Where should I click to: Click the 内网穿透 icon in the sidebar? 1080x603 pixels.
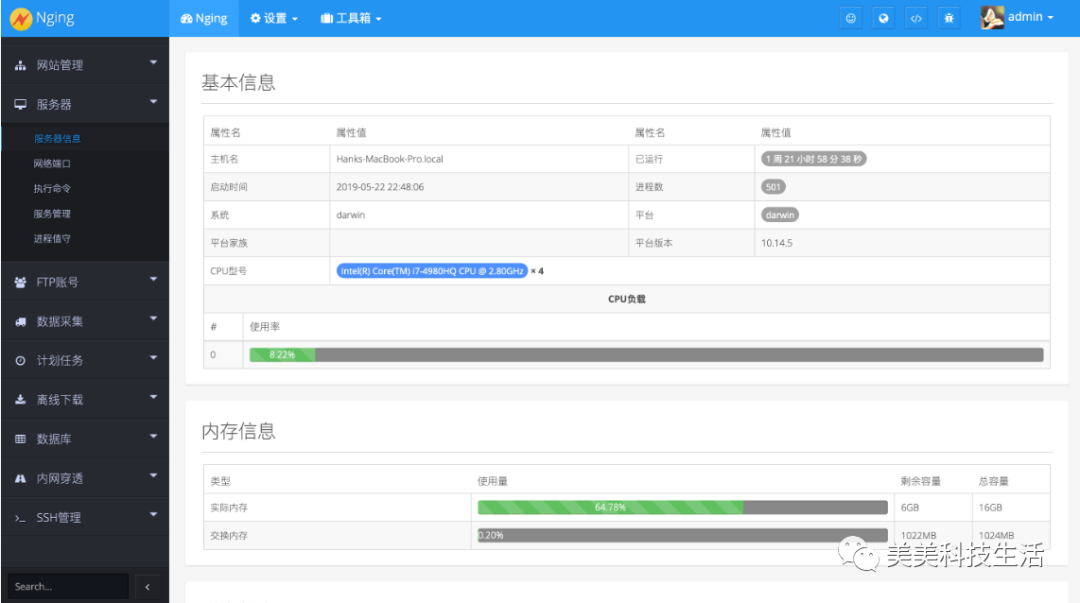[x=22, y=477]
